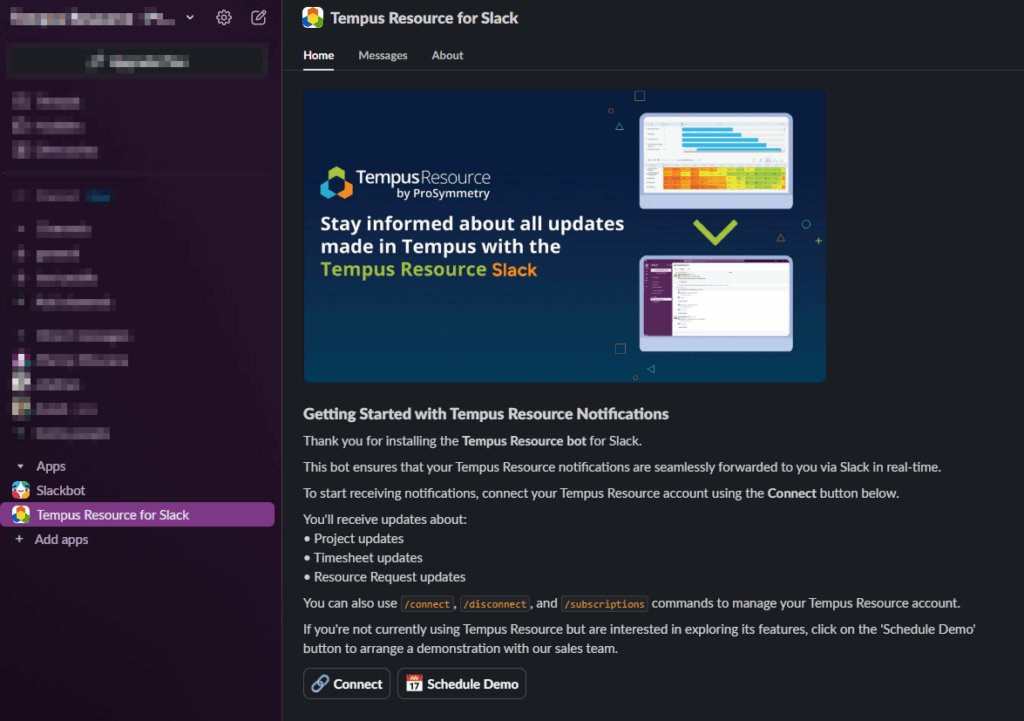Click the /disconnect command snippet

[x=494, y=603]
